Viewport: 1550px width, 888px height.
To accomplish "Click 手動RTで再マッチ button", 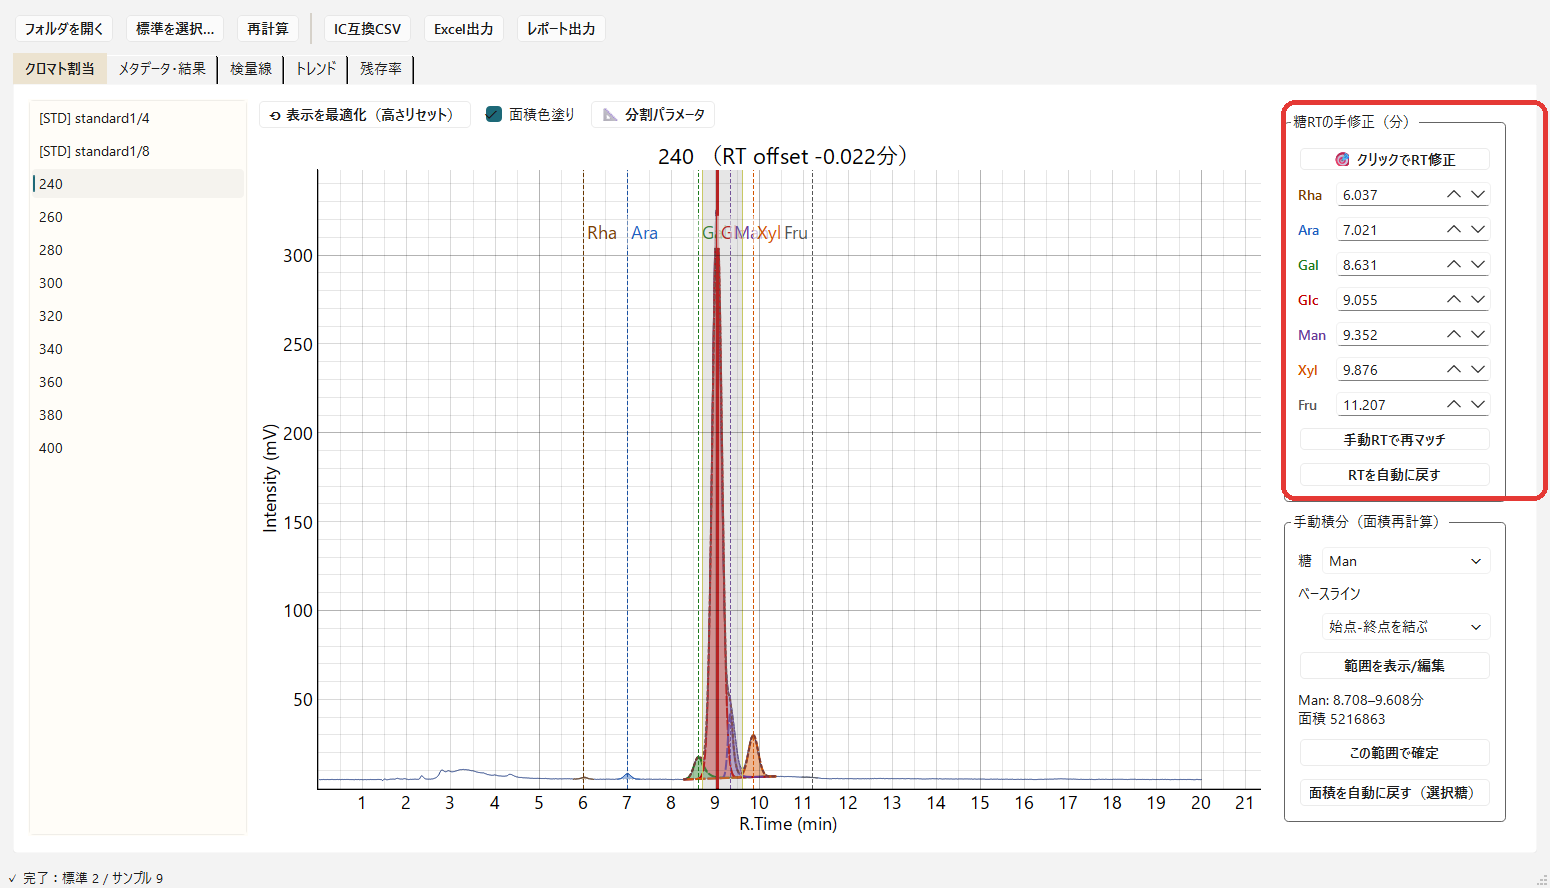I will pyautogui.click(x=1394, y=440).
